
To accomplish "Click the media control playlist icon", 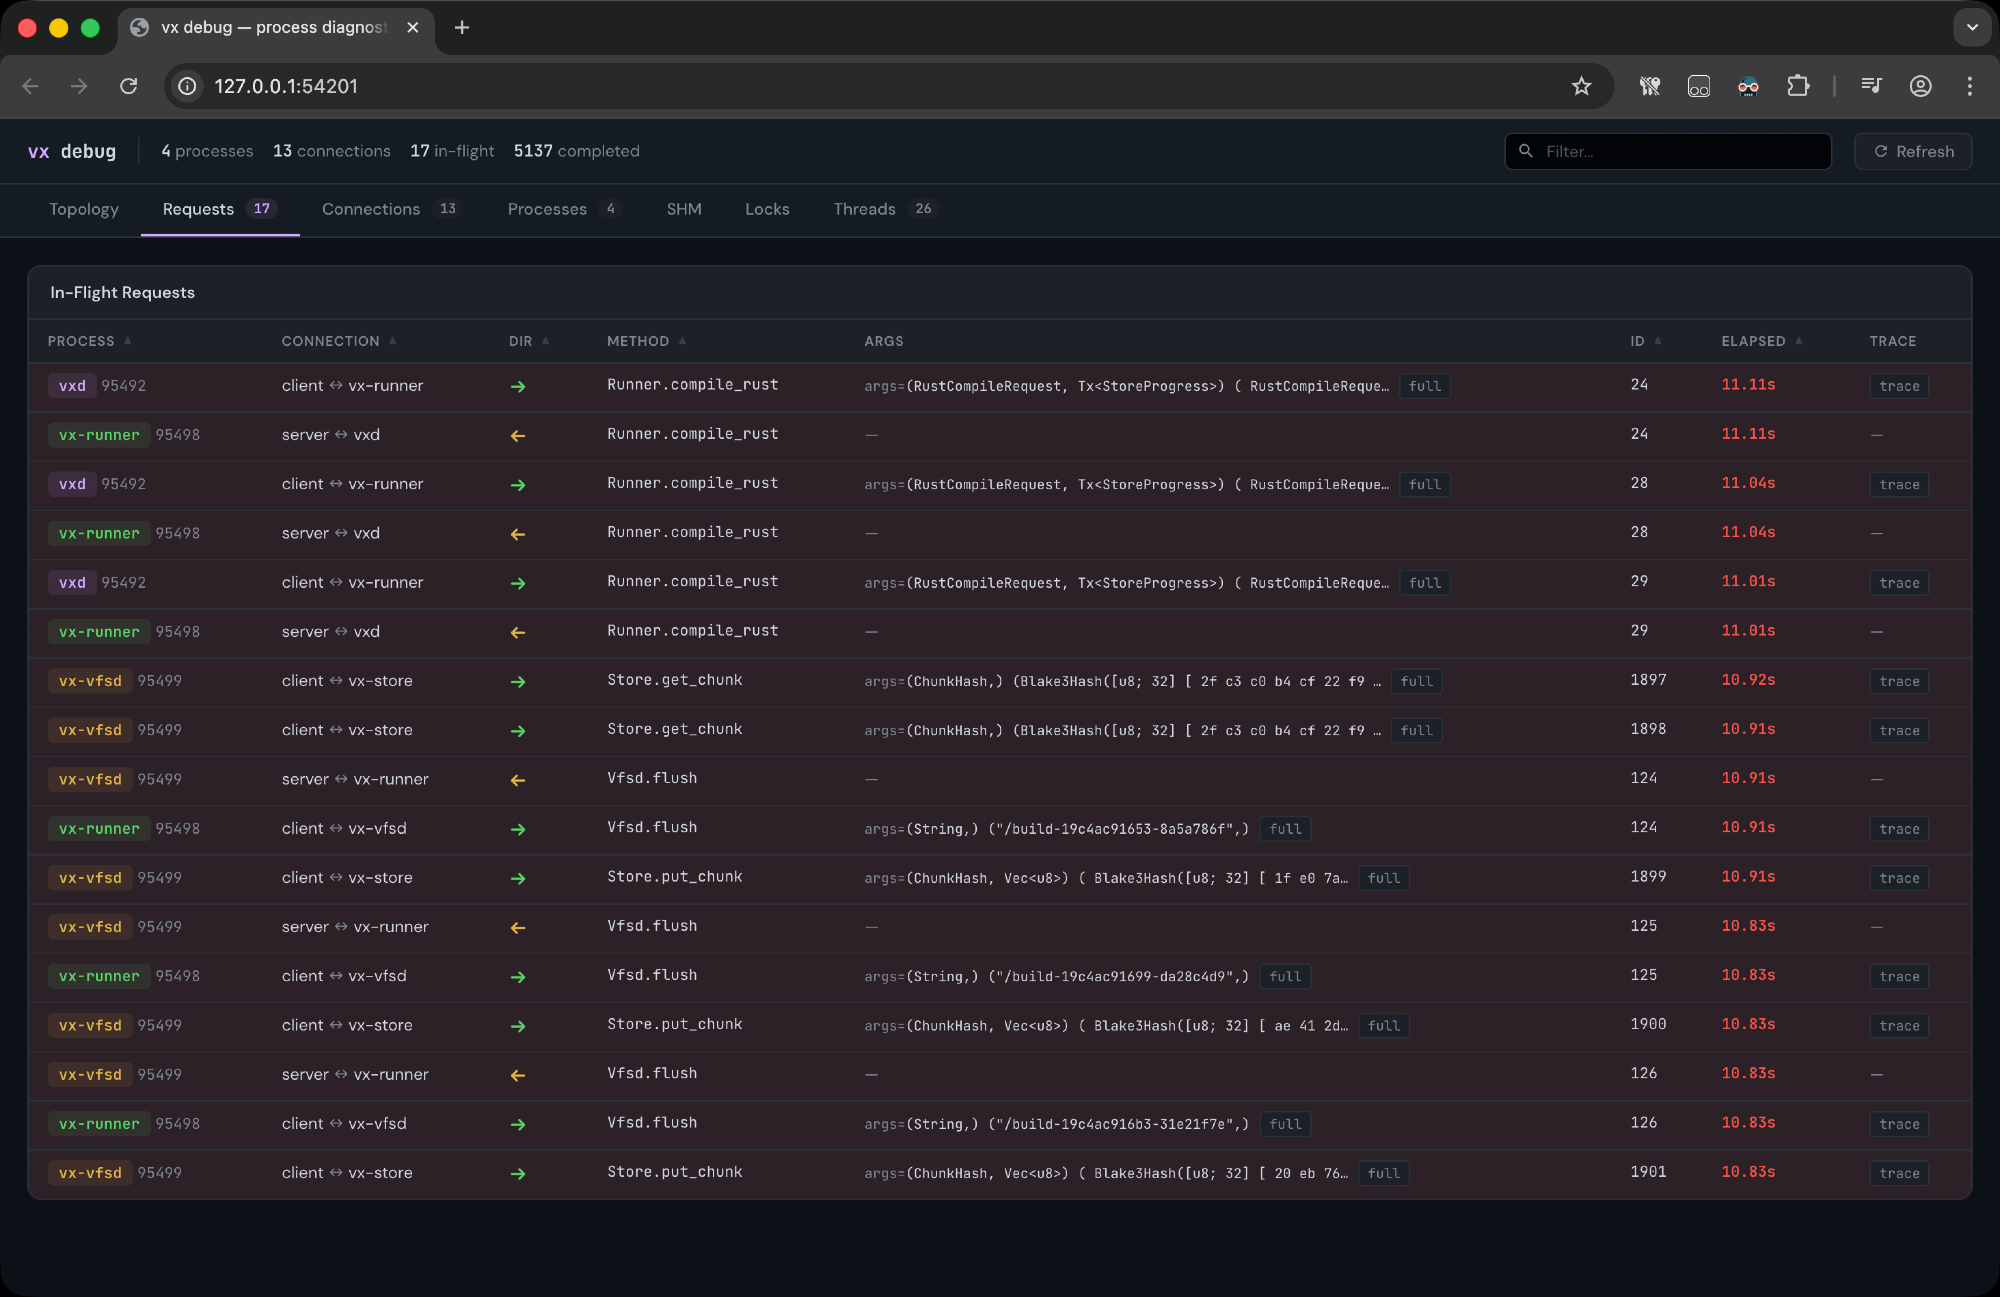I will [1871, 86].
